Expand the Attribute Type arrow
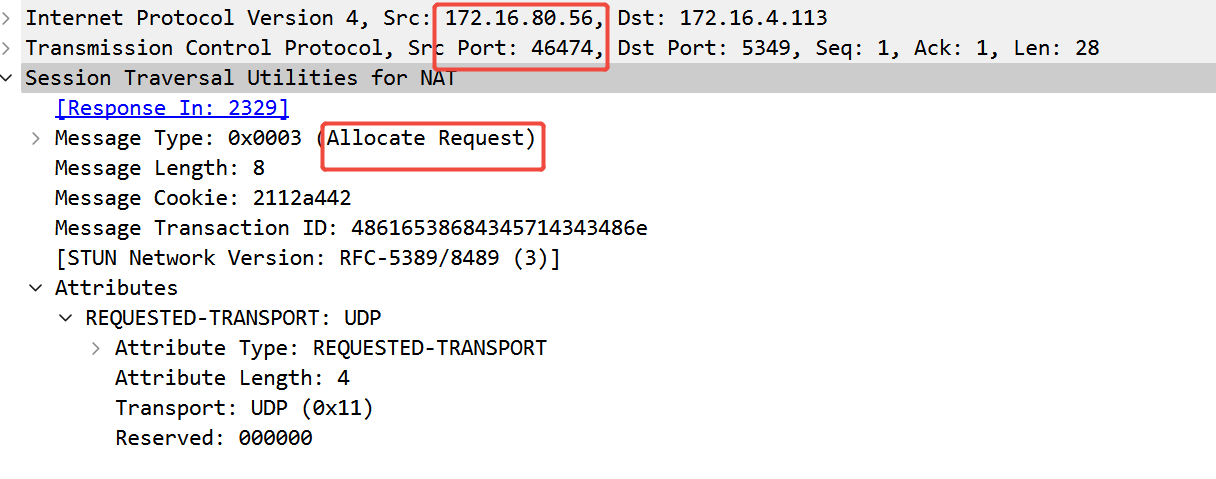 [97, 348]
